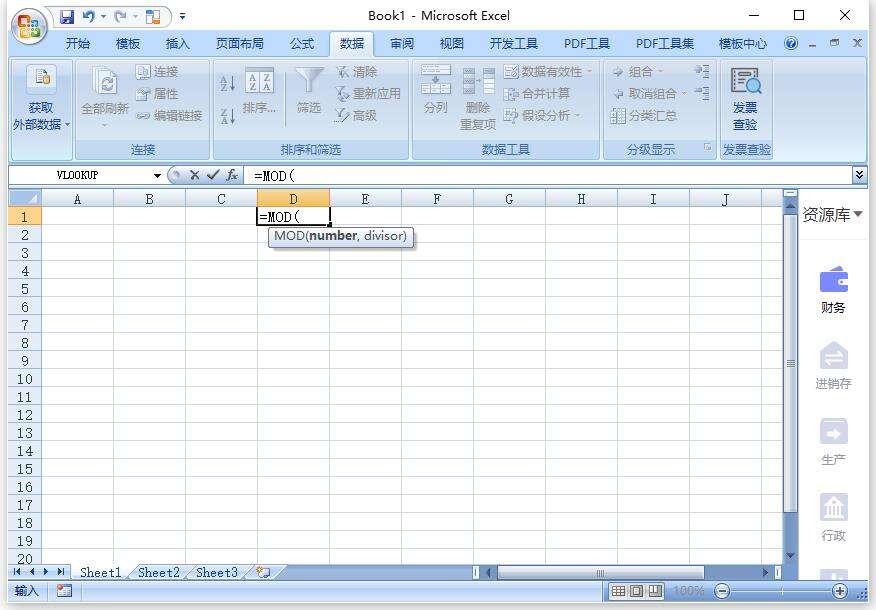This screenshot has height=610, width=876.
Task: Click in the formula bar input
Action: pos(548,175)
